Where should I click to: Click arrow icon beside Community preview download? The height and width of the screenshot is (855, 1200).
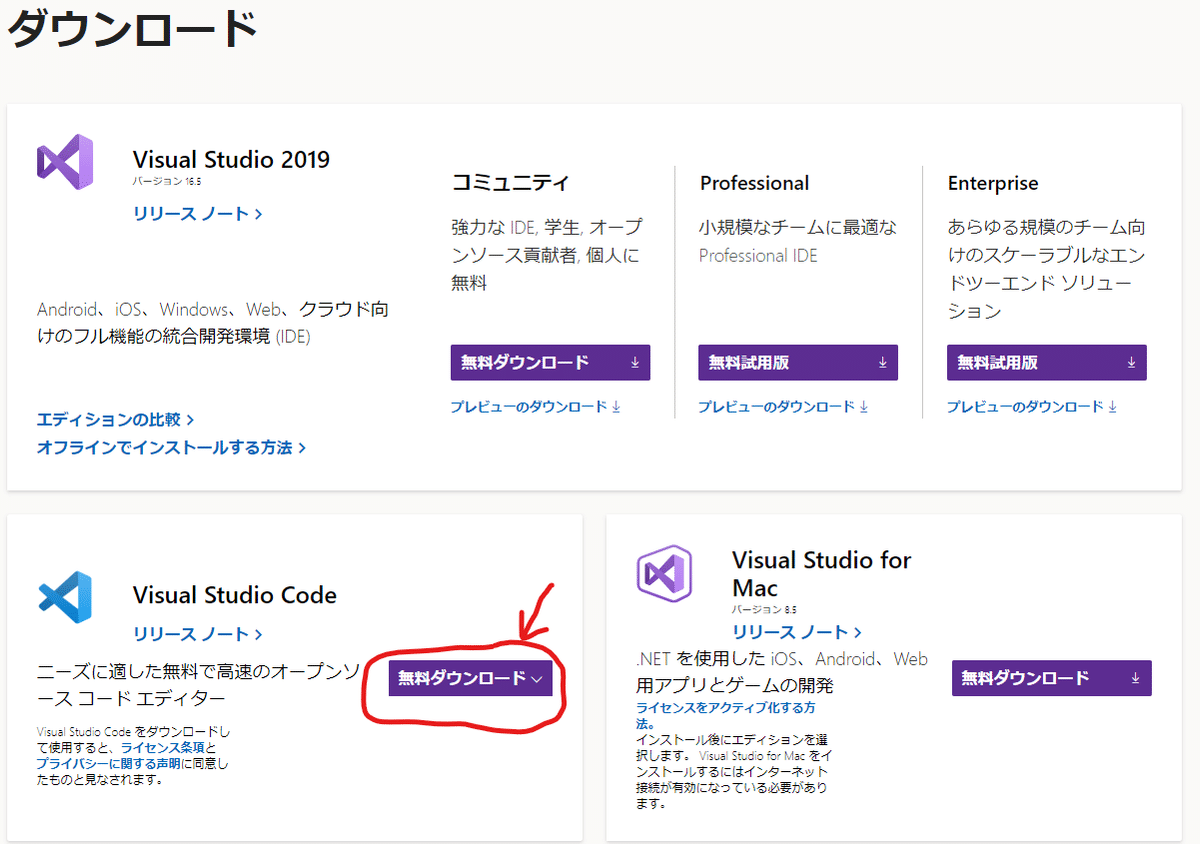[616, 407]
